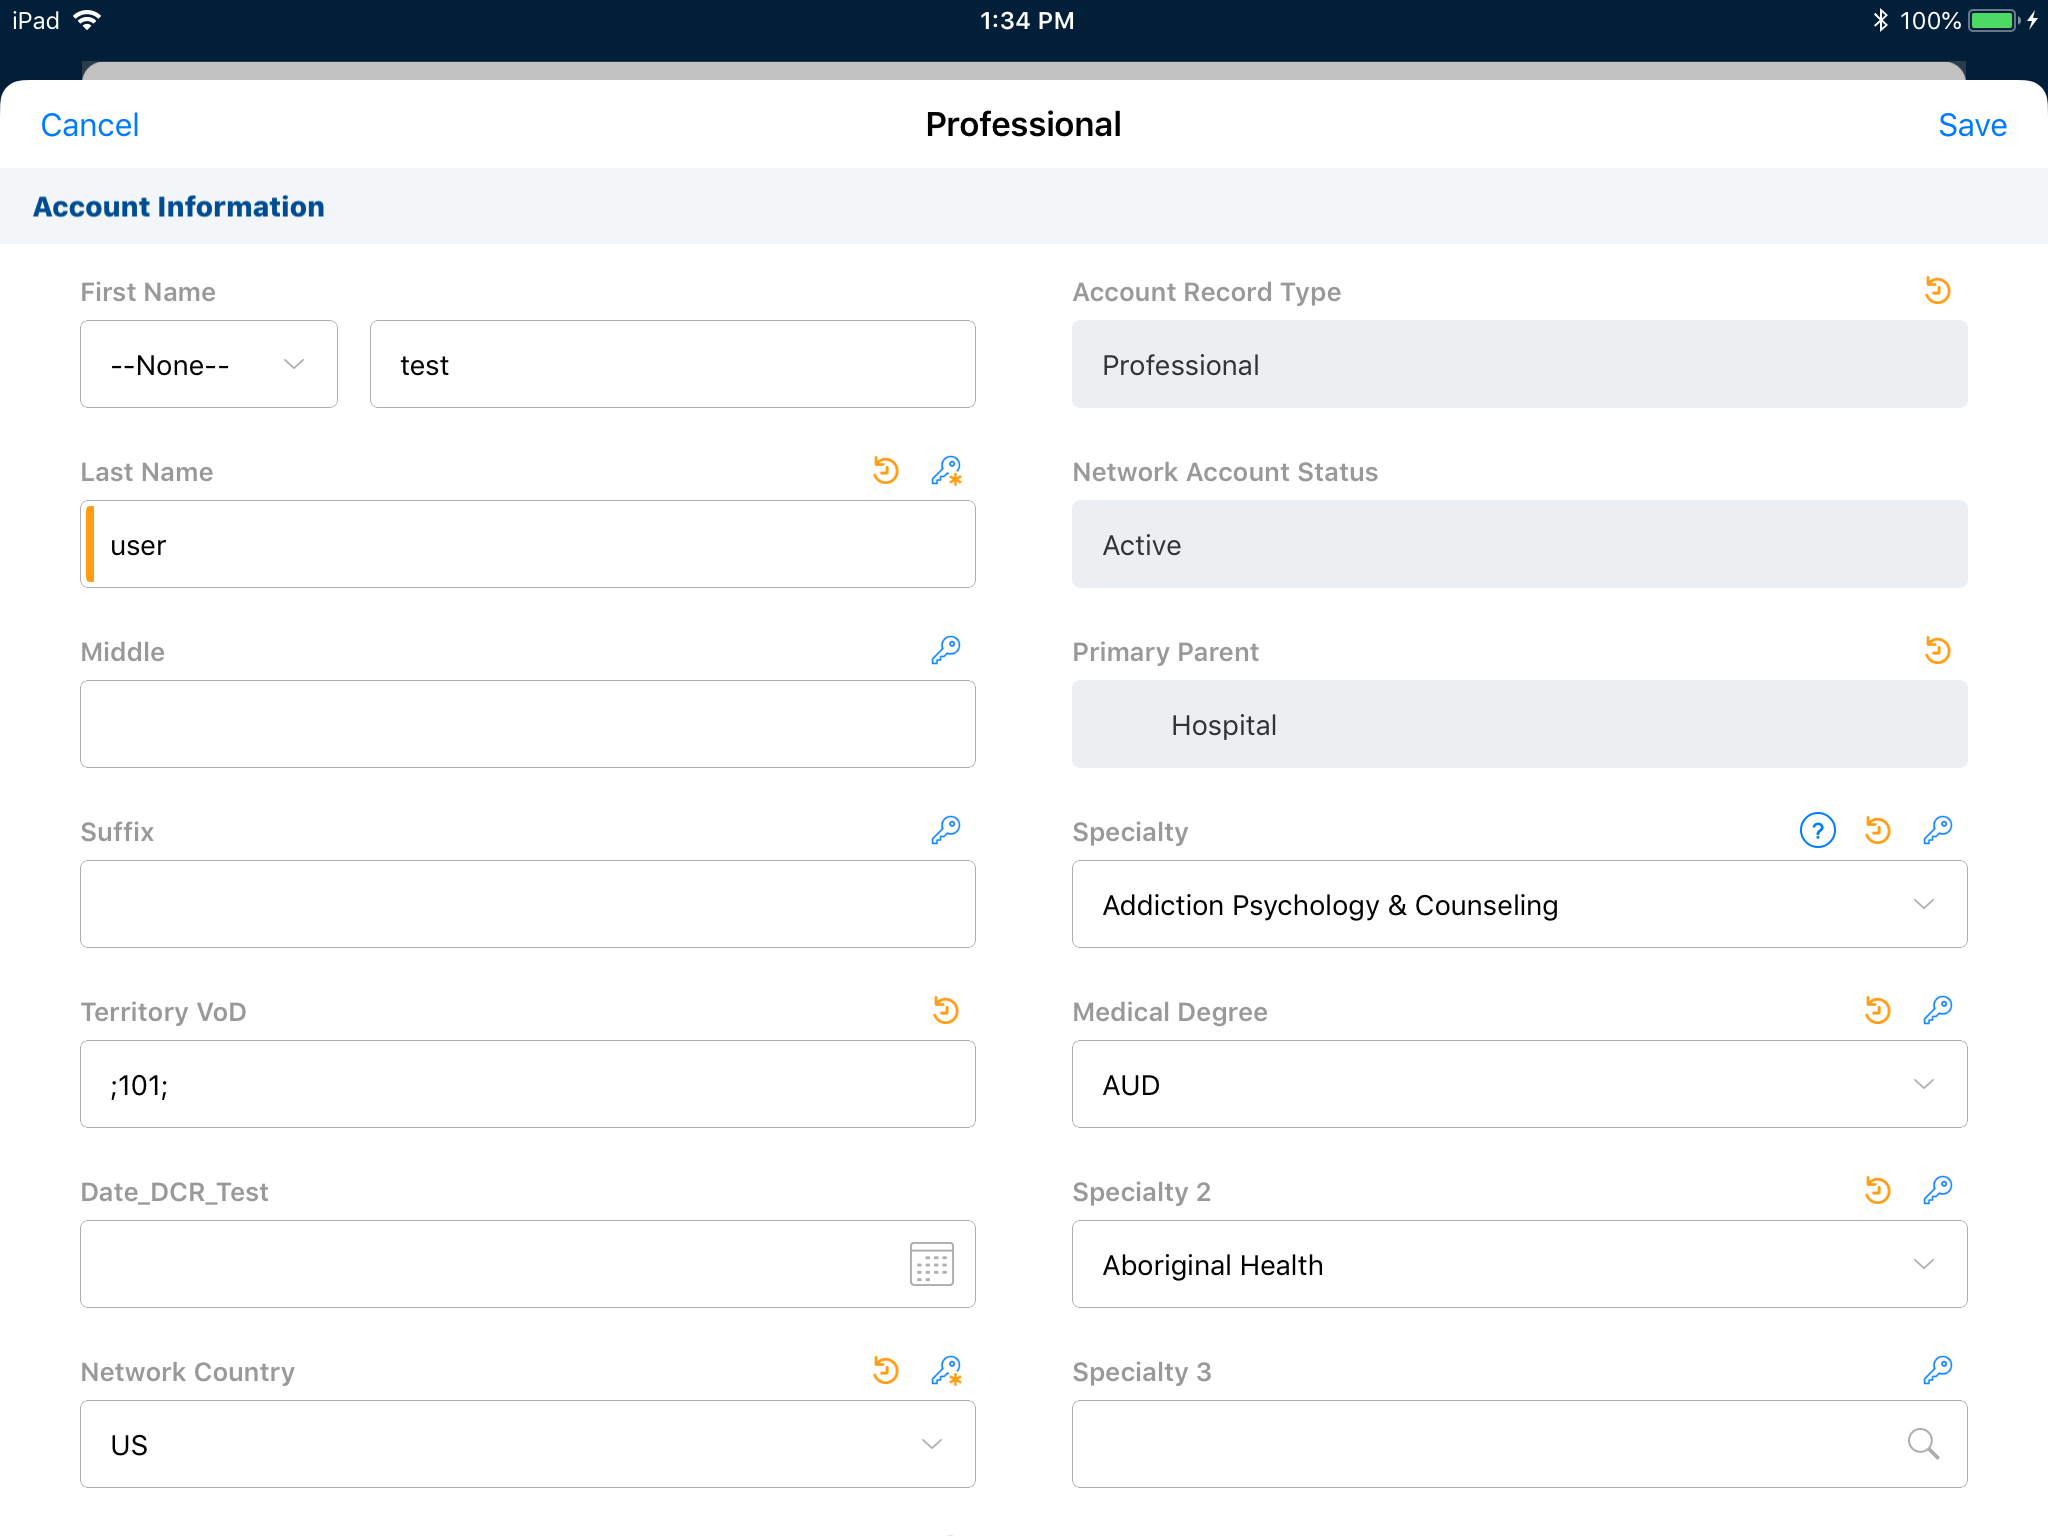Tap Cancel to discard changes
The image size is (2048, 1536).
[89, 125]
